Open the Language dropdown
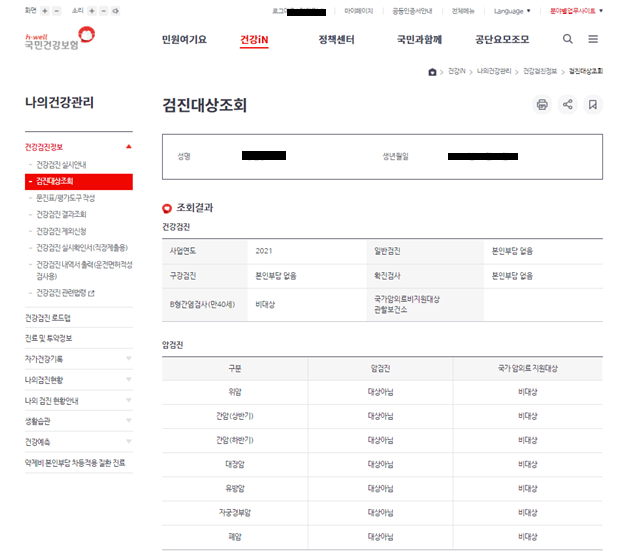The image size is (640, 554). coord(512,11)
